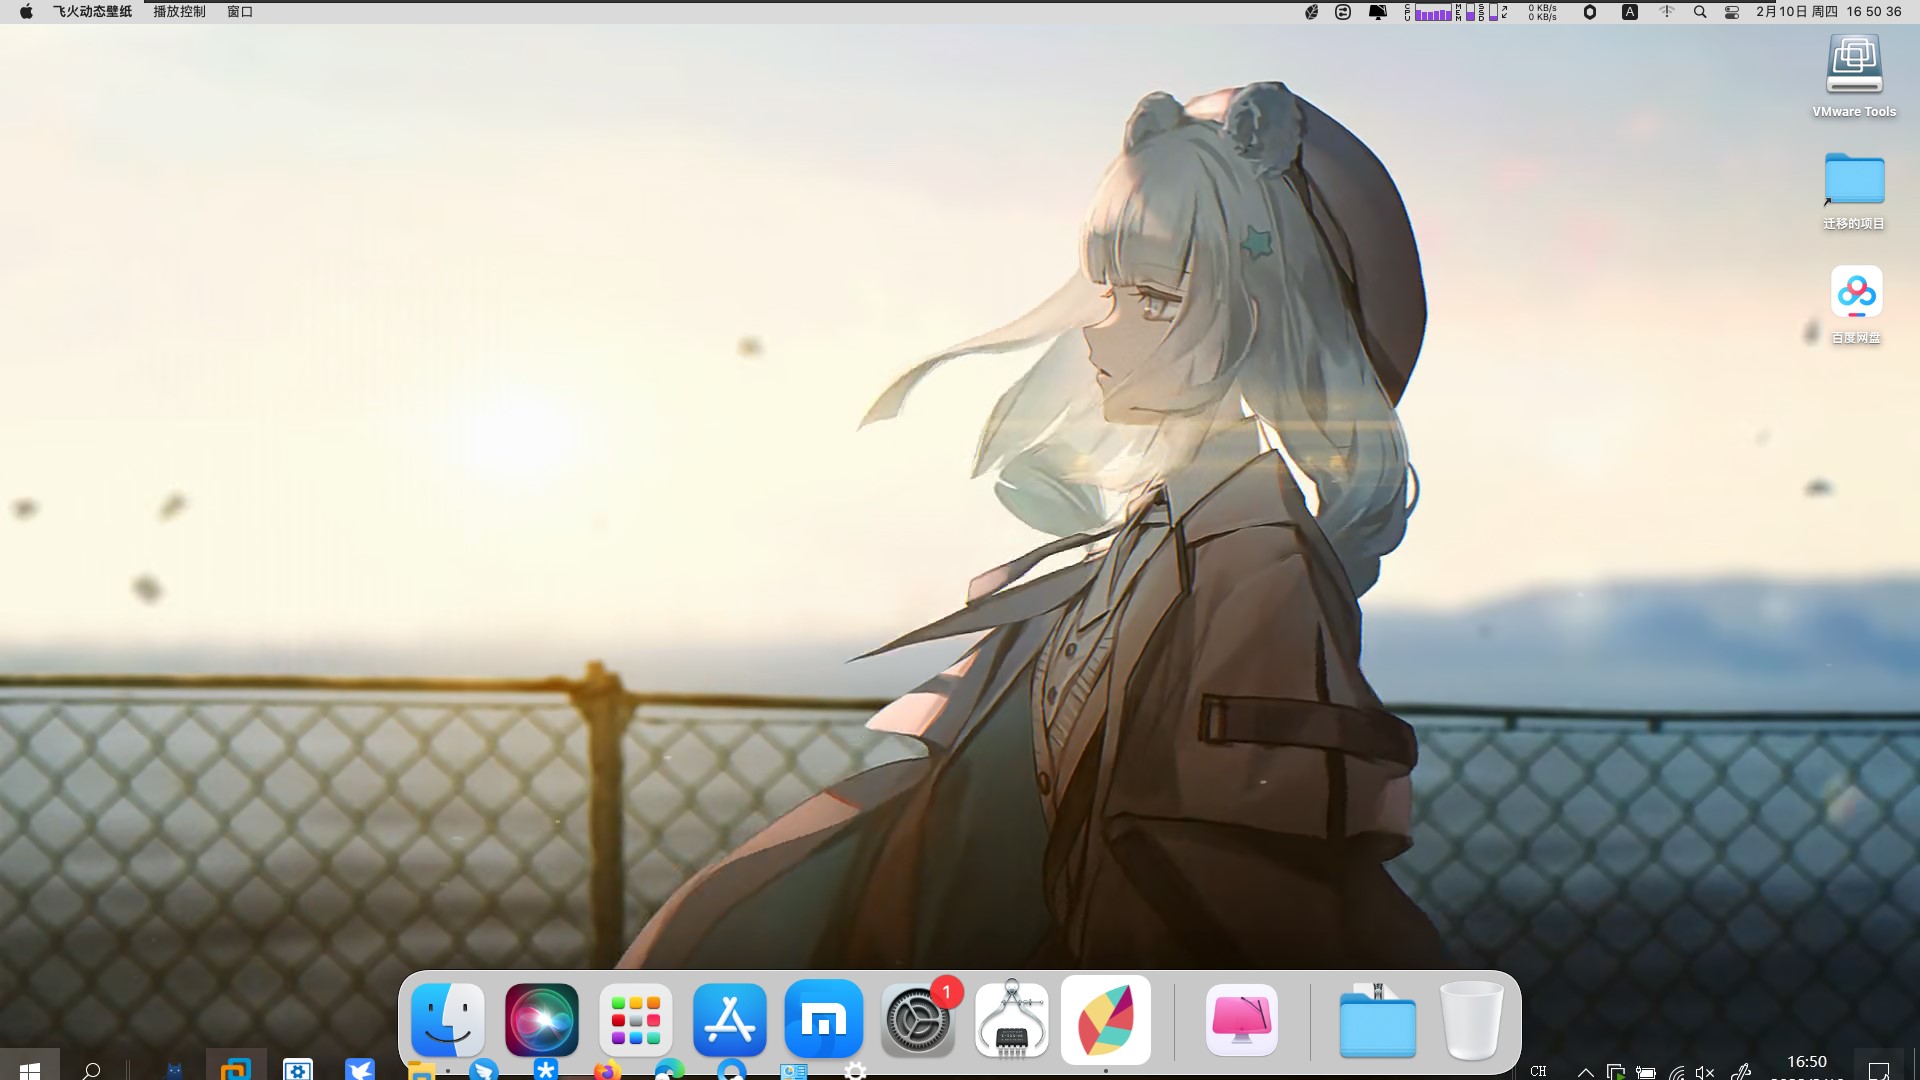Image resolution: width=1920 pixels, height=1080 pixels.
Task: Open Finder from the dock
Action: [x=447, y=1020]
